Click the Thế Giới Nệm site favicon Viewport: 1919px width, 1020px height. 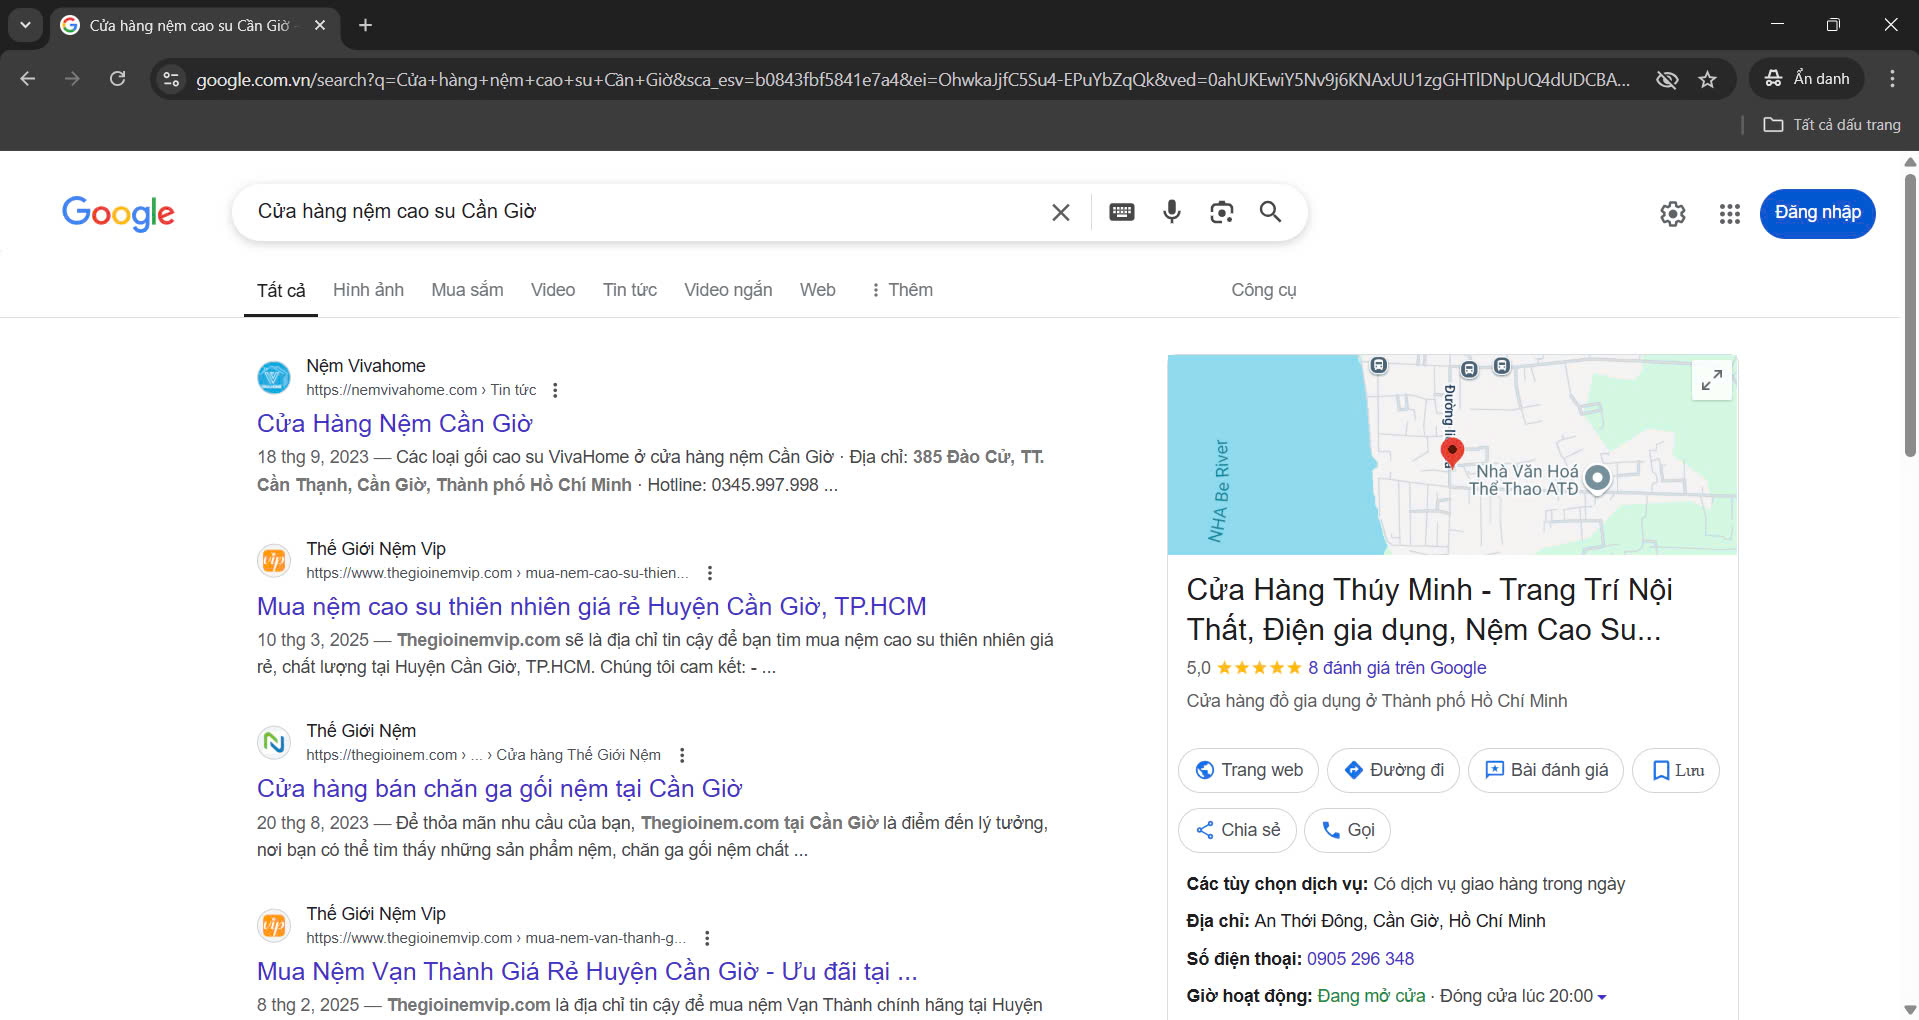(274, 742)
